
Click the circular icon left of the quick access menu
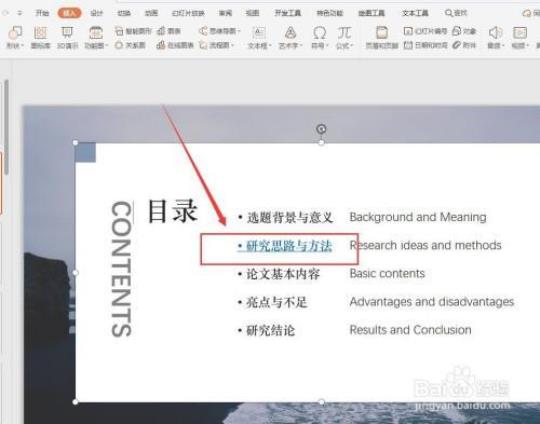pyautogui.click(x=6, y=13)
